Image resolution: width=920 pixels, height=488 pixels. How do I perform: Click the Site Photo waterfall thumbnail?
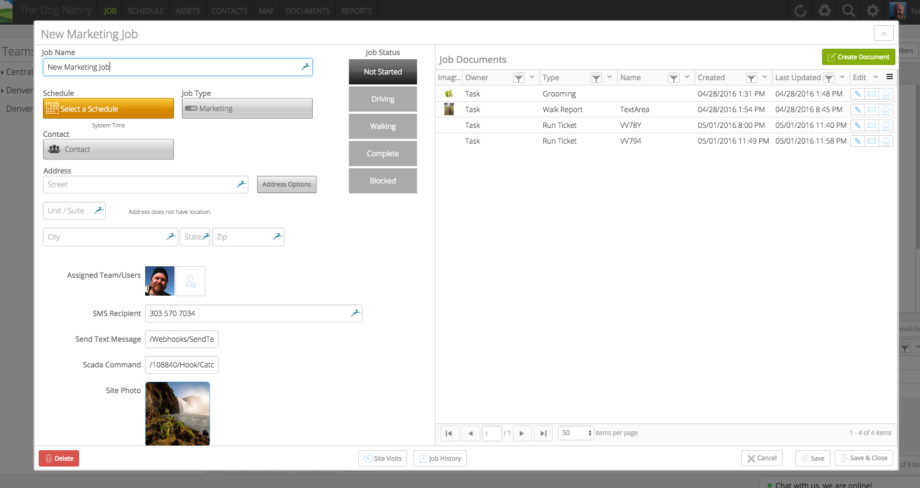click(x=178, y=414)
